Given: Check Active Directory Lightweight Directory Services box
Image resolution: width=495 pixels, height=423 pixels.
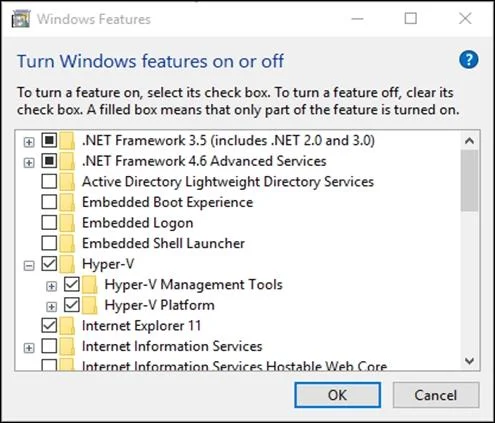Looking at the screenshot, I should [49, 182].
